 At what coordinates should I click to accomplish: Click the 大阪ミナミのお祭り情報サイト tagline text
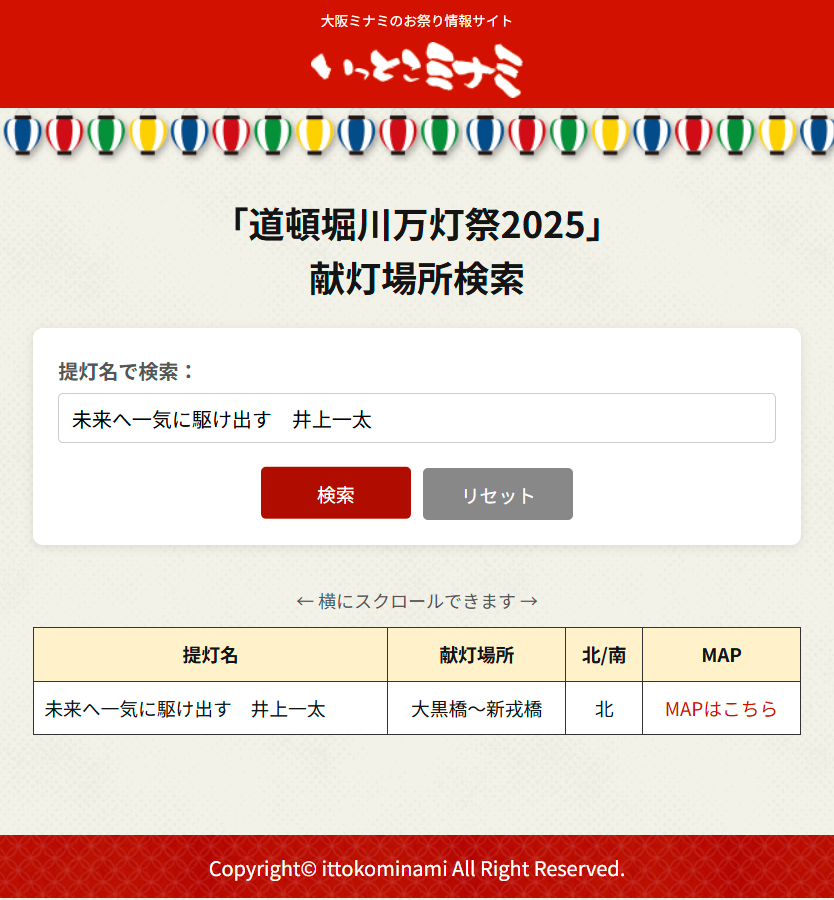[x=417, y=21]
